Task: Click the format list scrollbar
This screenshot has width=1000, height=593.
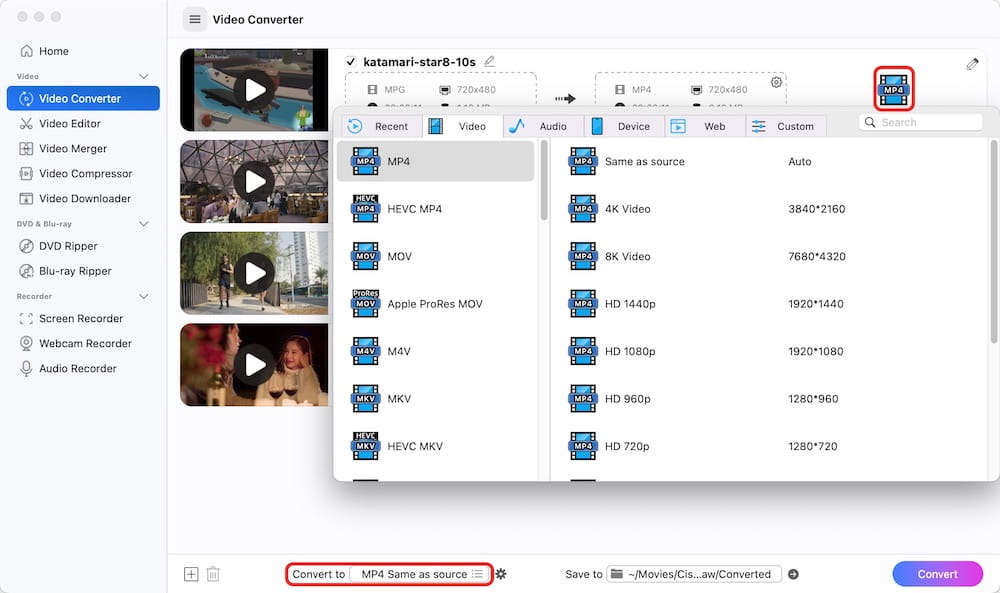Action: pos(544,180)
